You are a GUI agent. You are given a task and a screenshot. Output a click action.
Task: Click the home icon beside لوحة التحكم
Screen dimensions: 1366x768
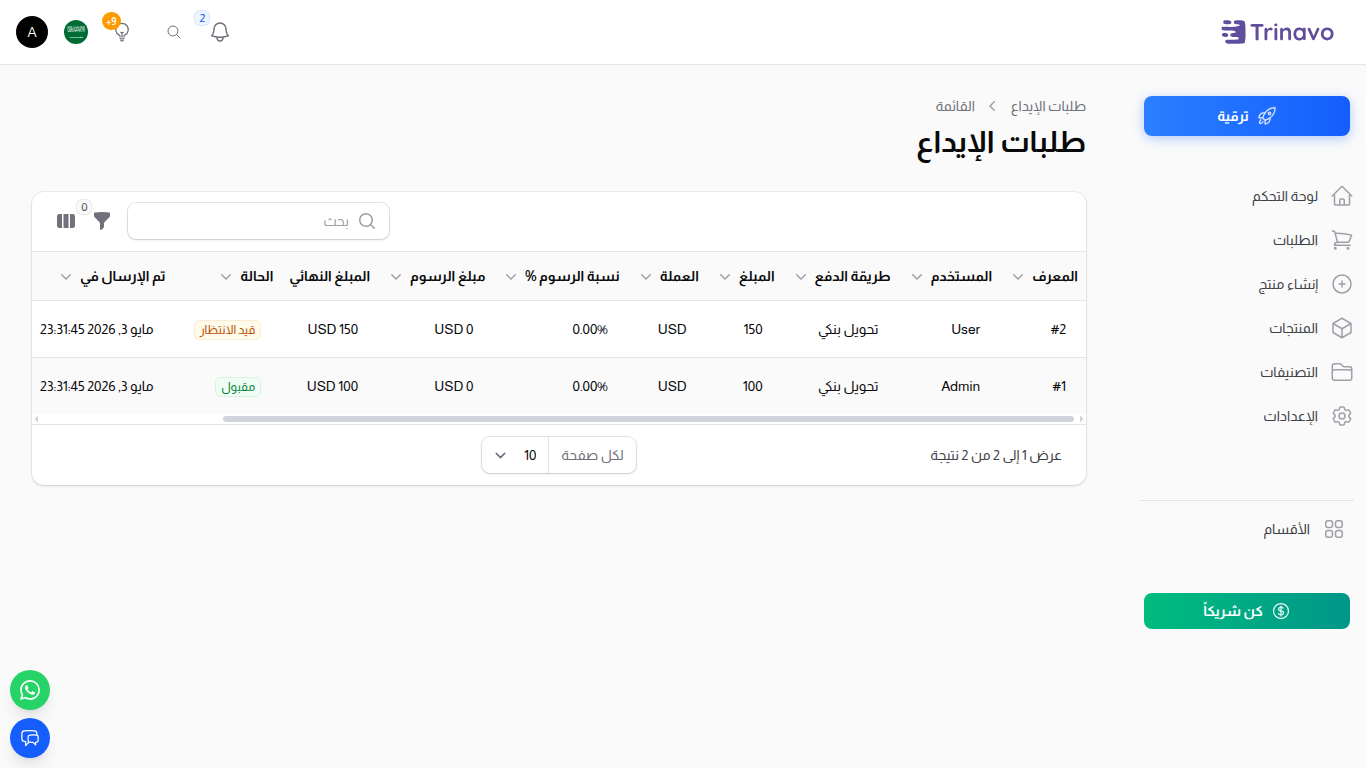(x=1342, y=196)
